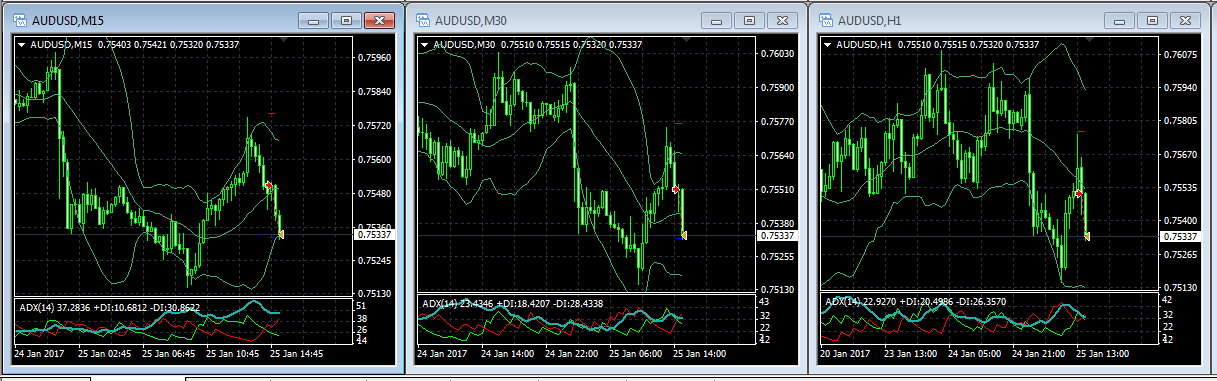Select the red trade arrow on M15 chart

tap(268, 186)
